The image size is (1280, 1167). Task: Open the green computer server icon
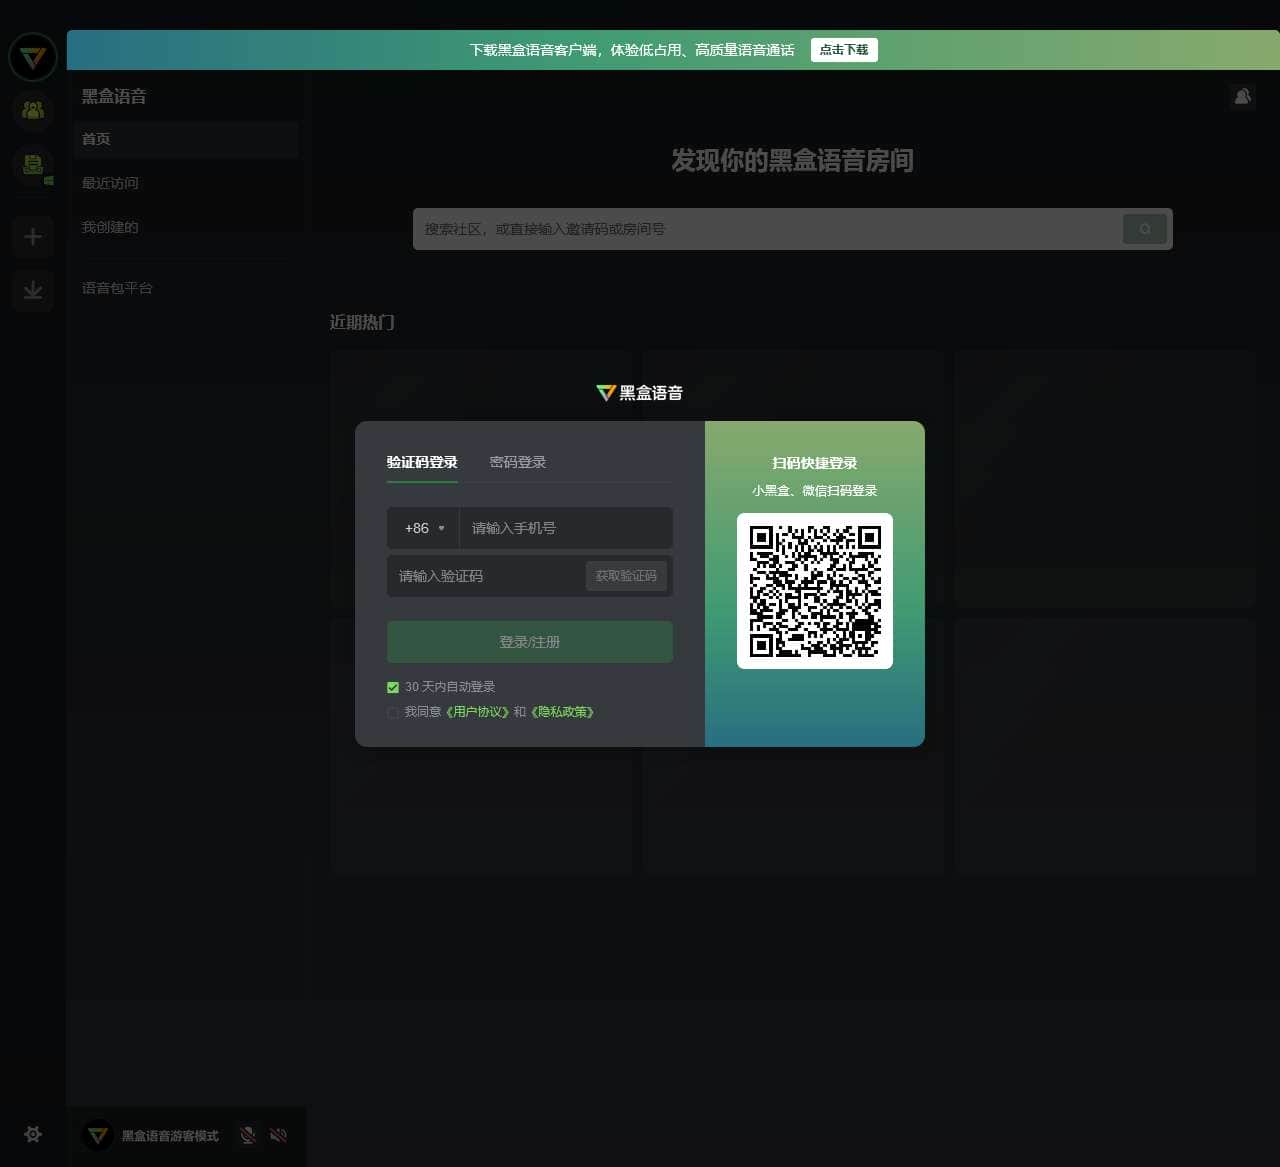click(x=33, y=166)
